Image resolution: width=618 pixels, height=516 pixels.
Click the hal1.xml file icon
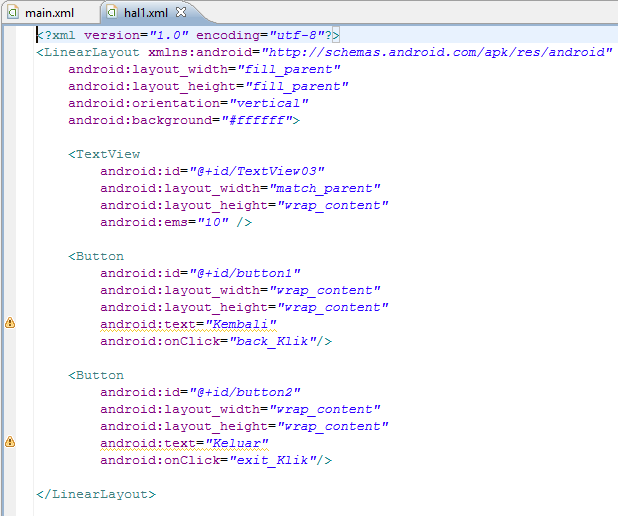coord(112,13)
